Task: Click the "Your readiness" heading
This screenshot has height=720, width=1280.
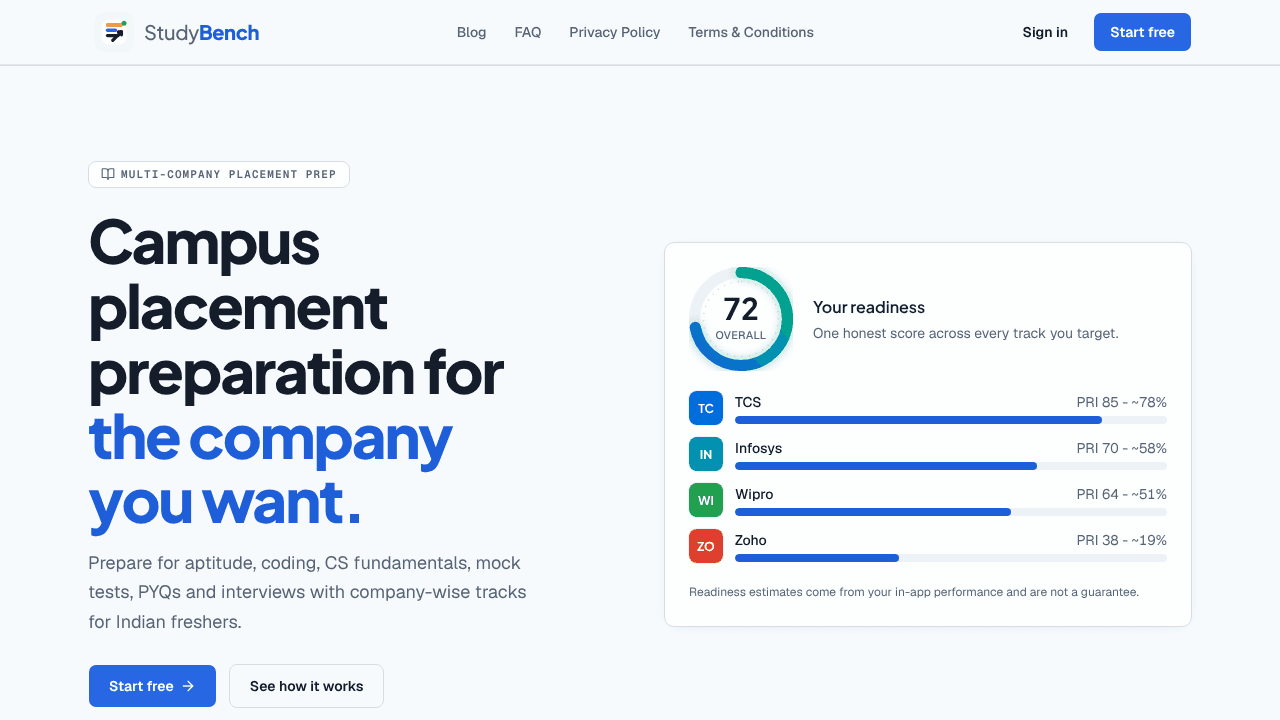Action: tap(869, 307)
